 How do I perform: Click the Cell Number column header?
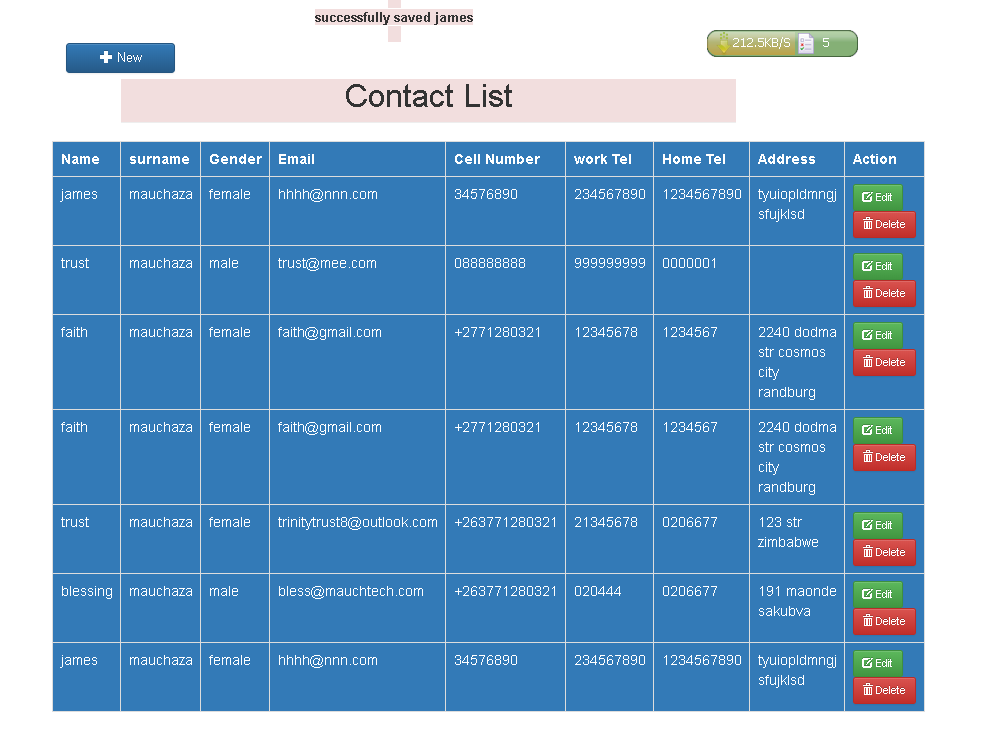point(496,159)
